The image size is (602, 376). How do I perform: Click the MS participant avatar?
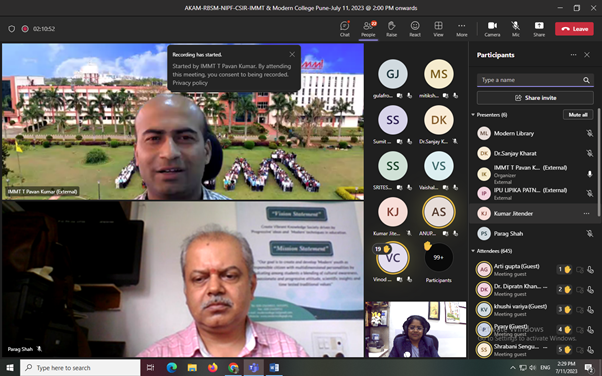(x=438, y=74)
